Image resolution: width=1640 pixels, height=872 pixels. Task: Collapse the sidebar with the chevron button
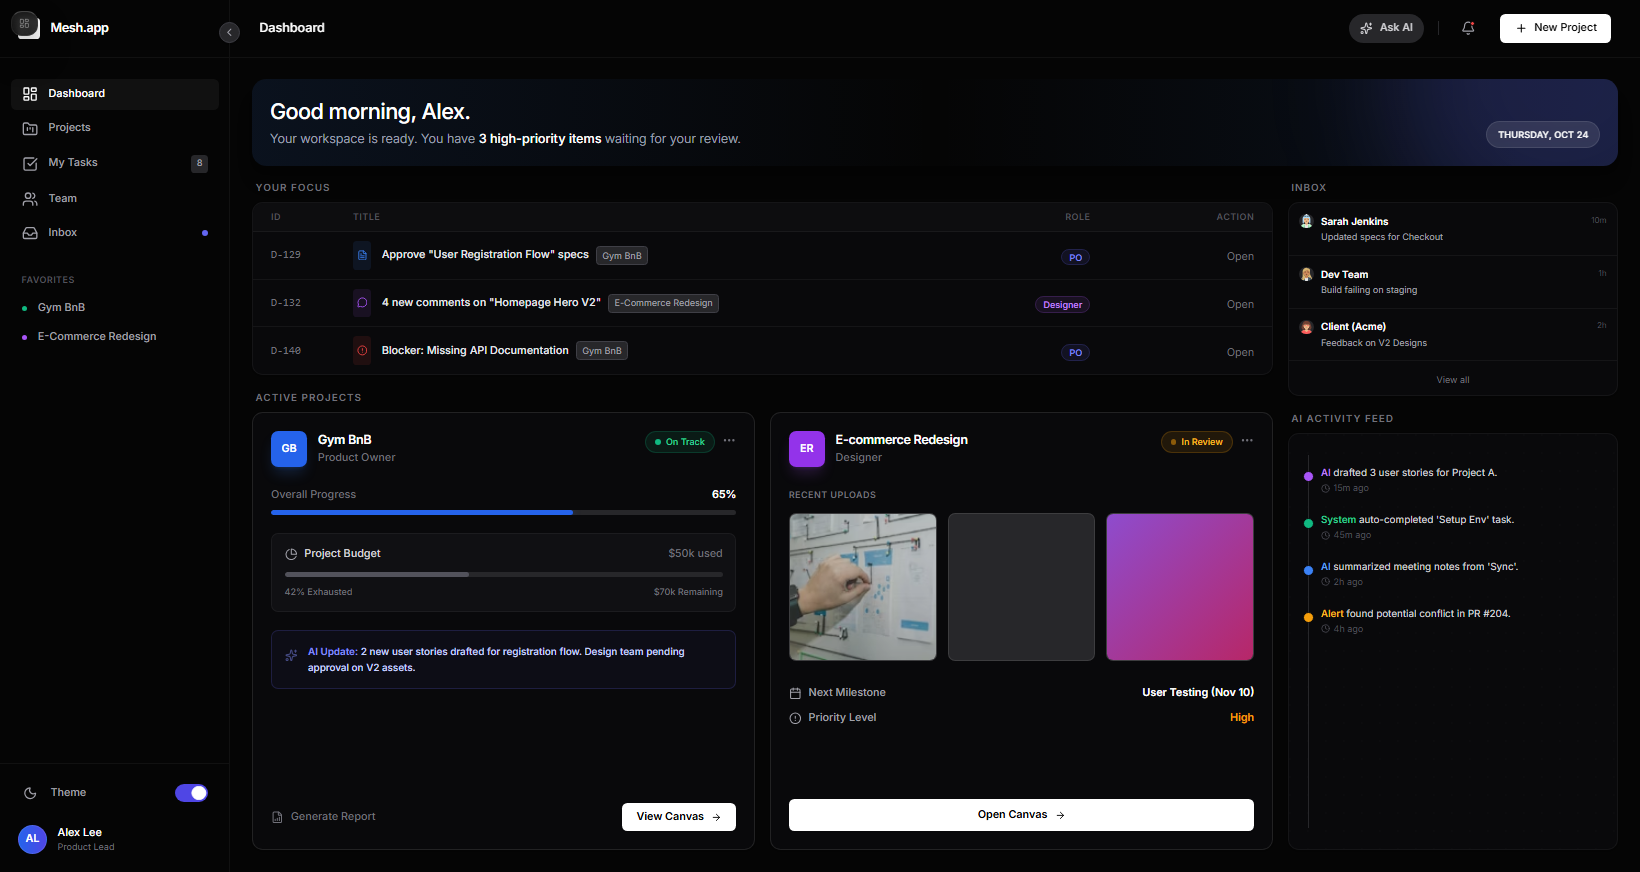tap(229, 32)
